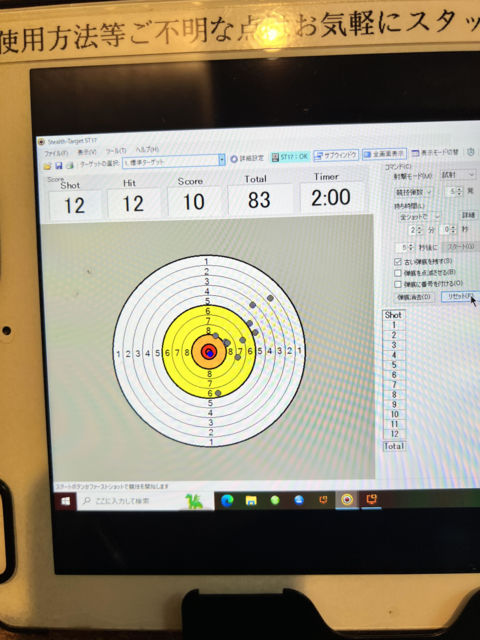Click the サブウィンドウ toolbar button
The image size is (480, 640).
click(x=336, y=155)
